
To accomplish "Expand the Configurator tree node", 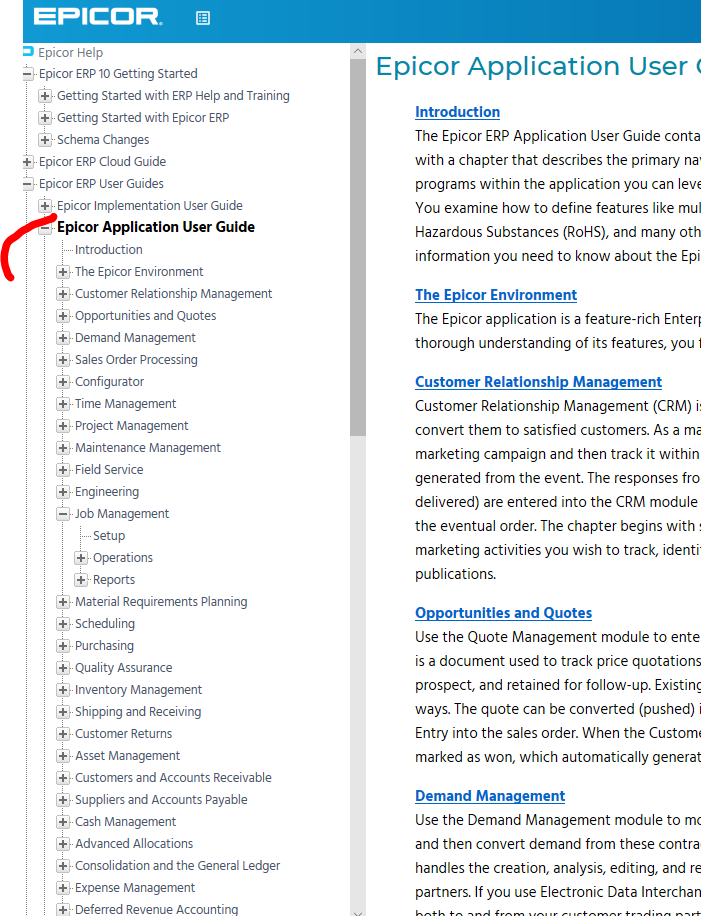I will point(63,382).
